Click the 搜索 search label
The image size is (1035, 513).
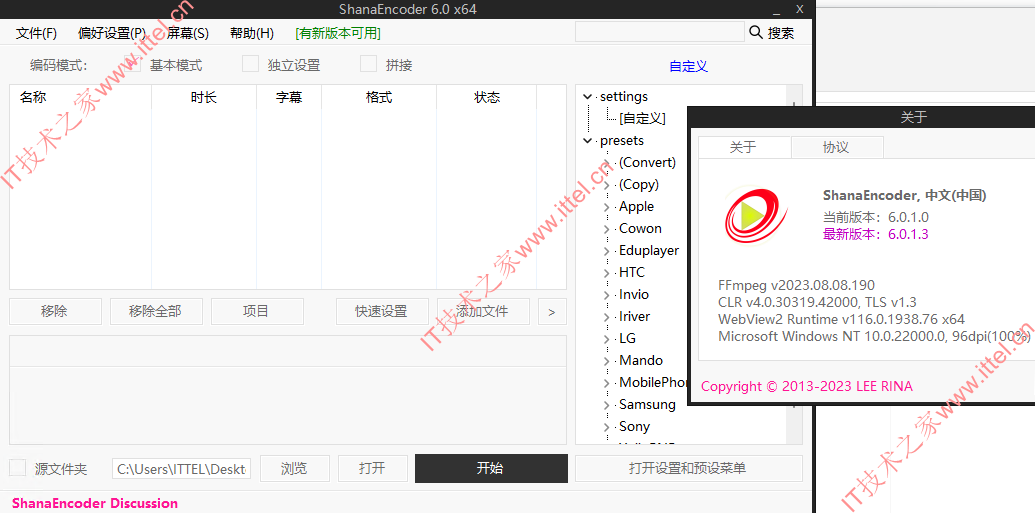coord(781,33)
